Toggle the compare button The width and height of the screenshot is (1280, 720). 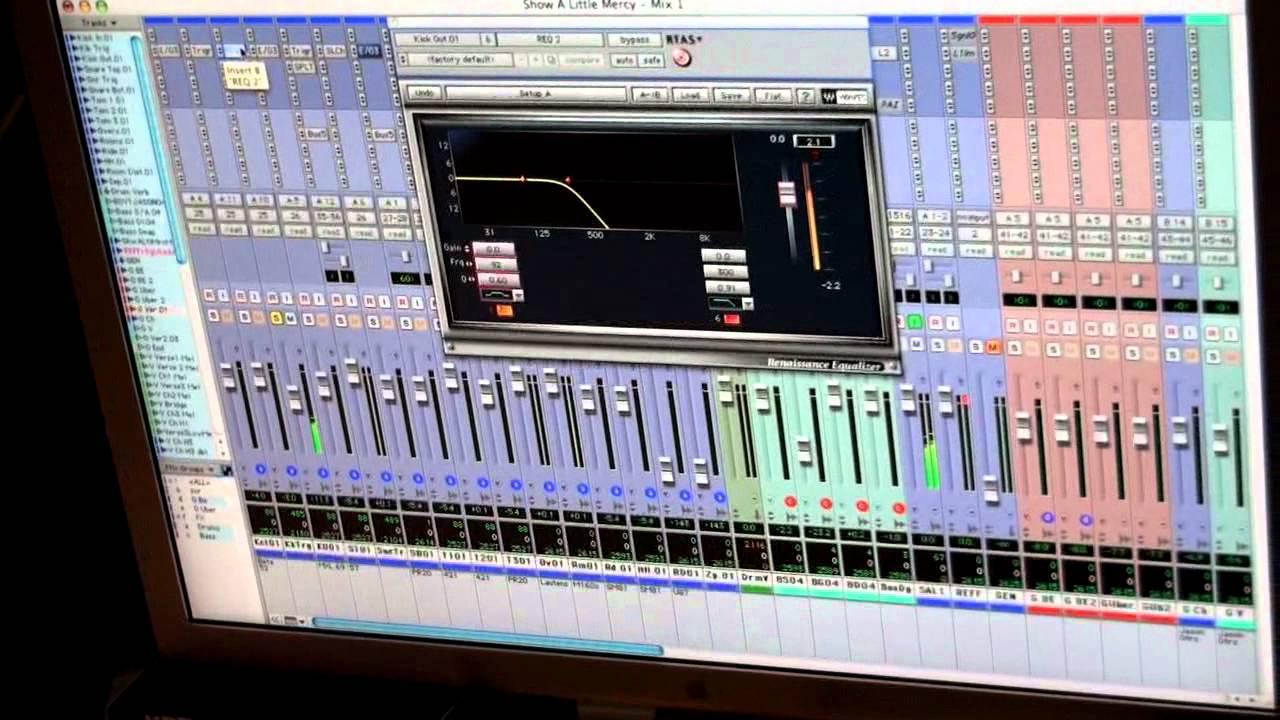(x=583, y=60)
